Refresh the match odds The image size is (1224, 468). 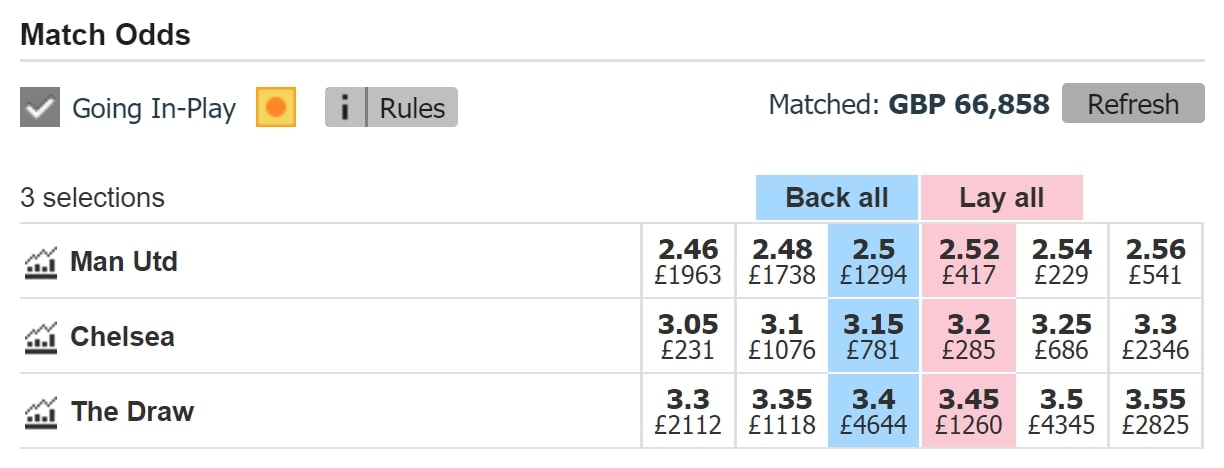[x=1133, y=104]
